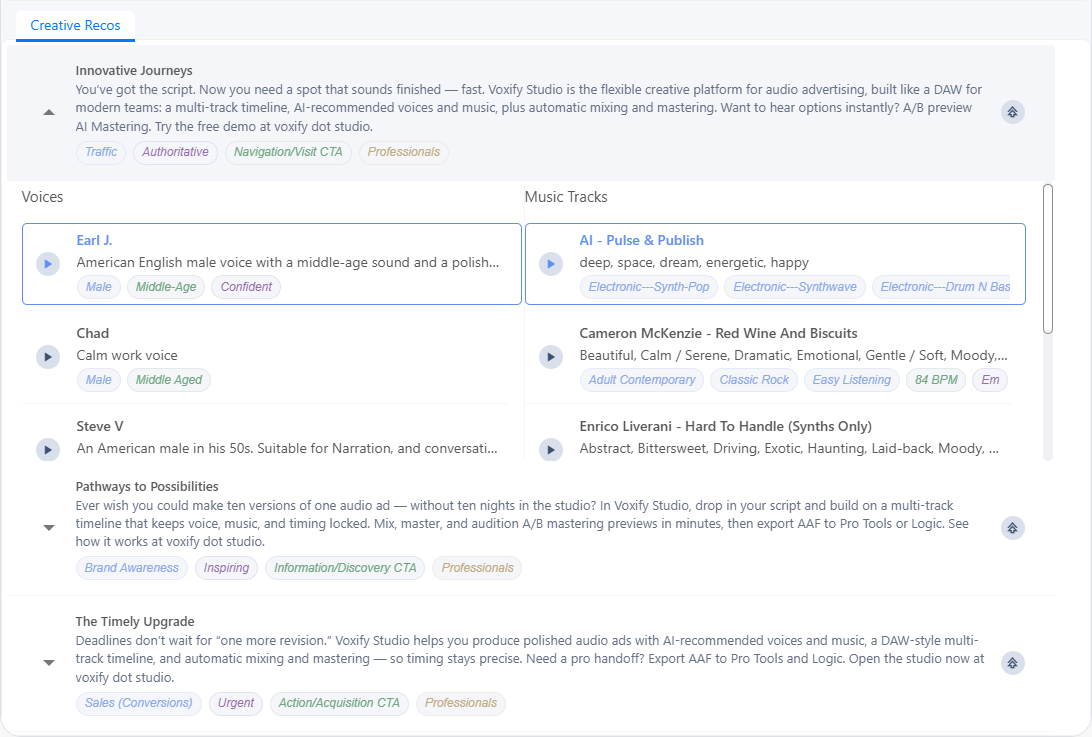Screen dimensions: 1092x737
Task: Play the AI - Pulse & Publish track
Action: tap(551, 264)
